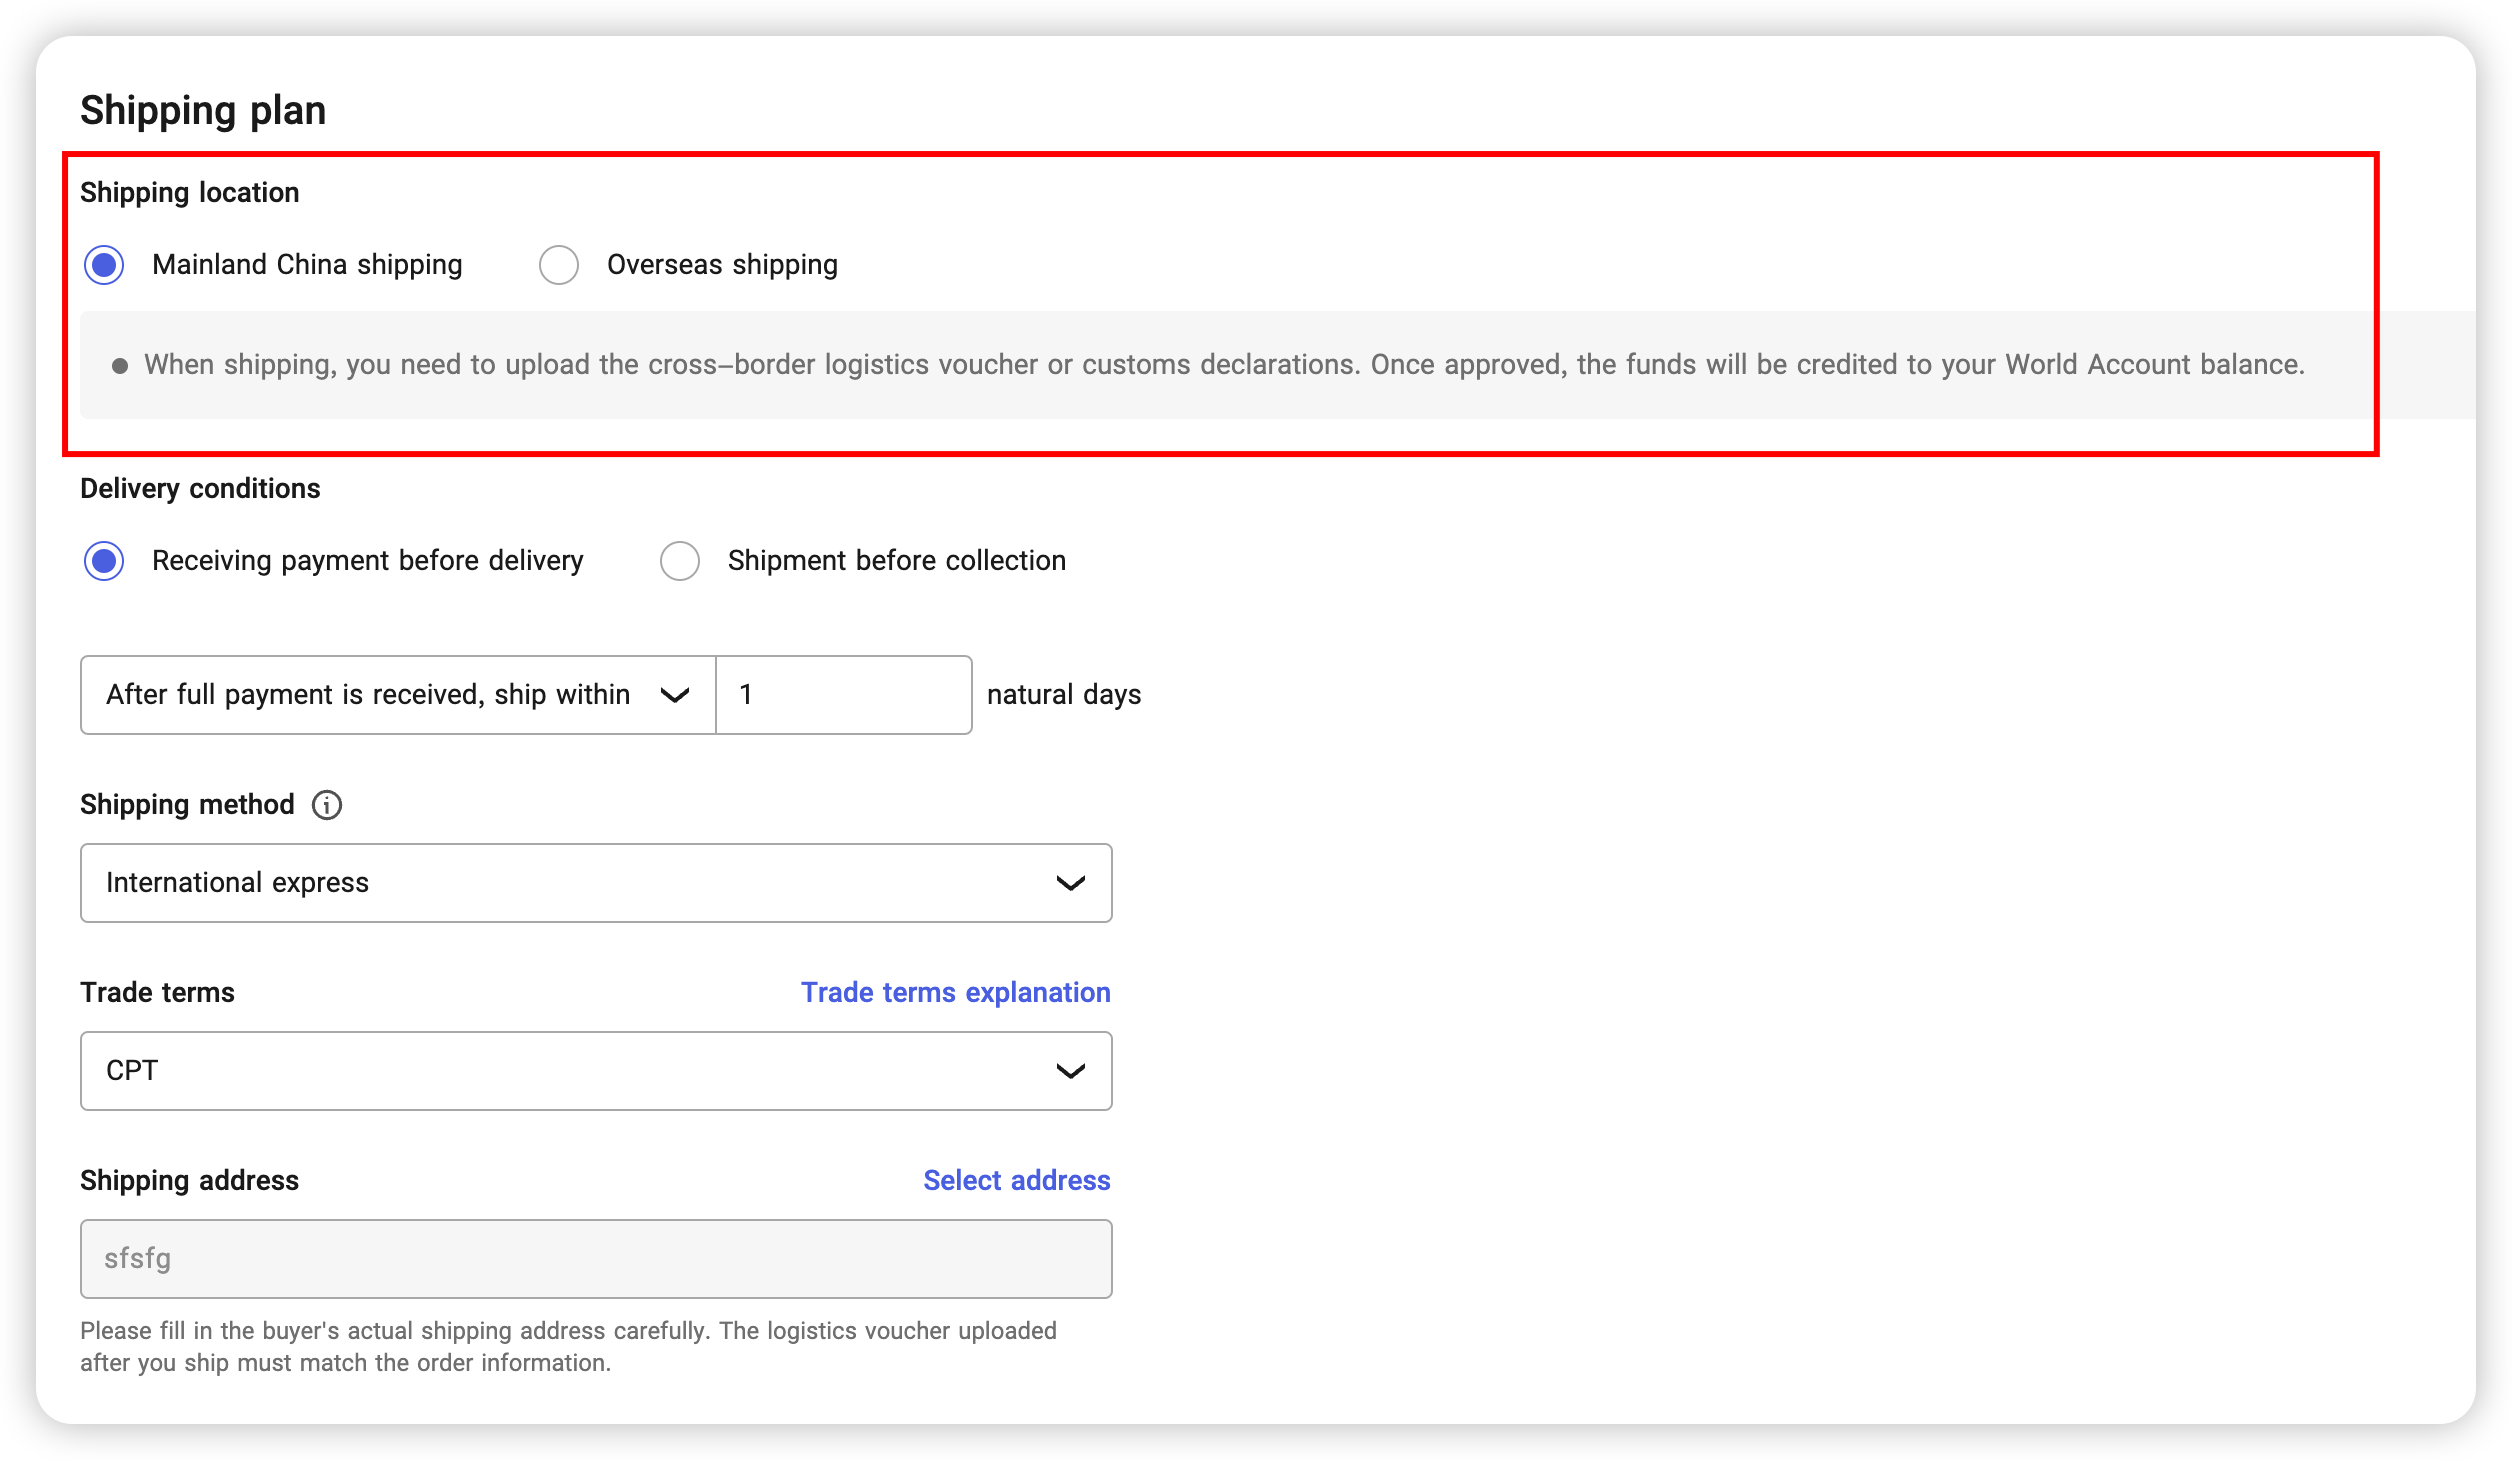Open Select address for shipping
This screenshot has height=1460, width=2512.
click(x=1016, y=1180)
